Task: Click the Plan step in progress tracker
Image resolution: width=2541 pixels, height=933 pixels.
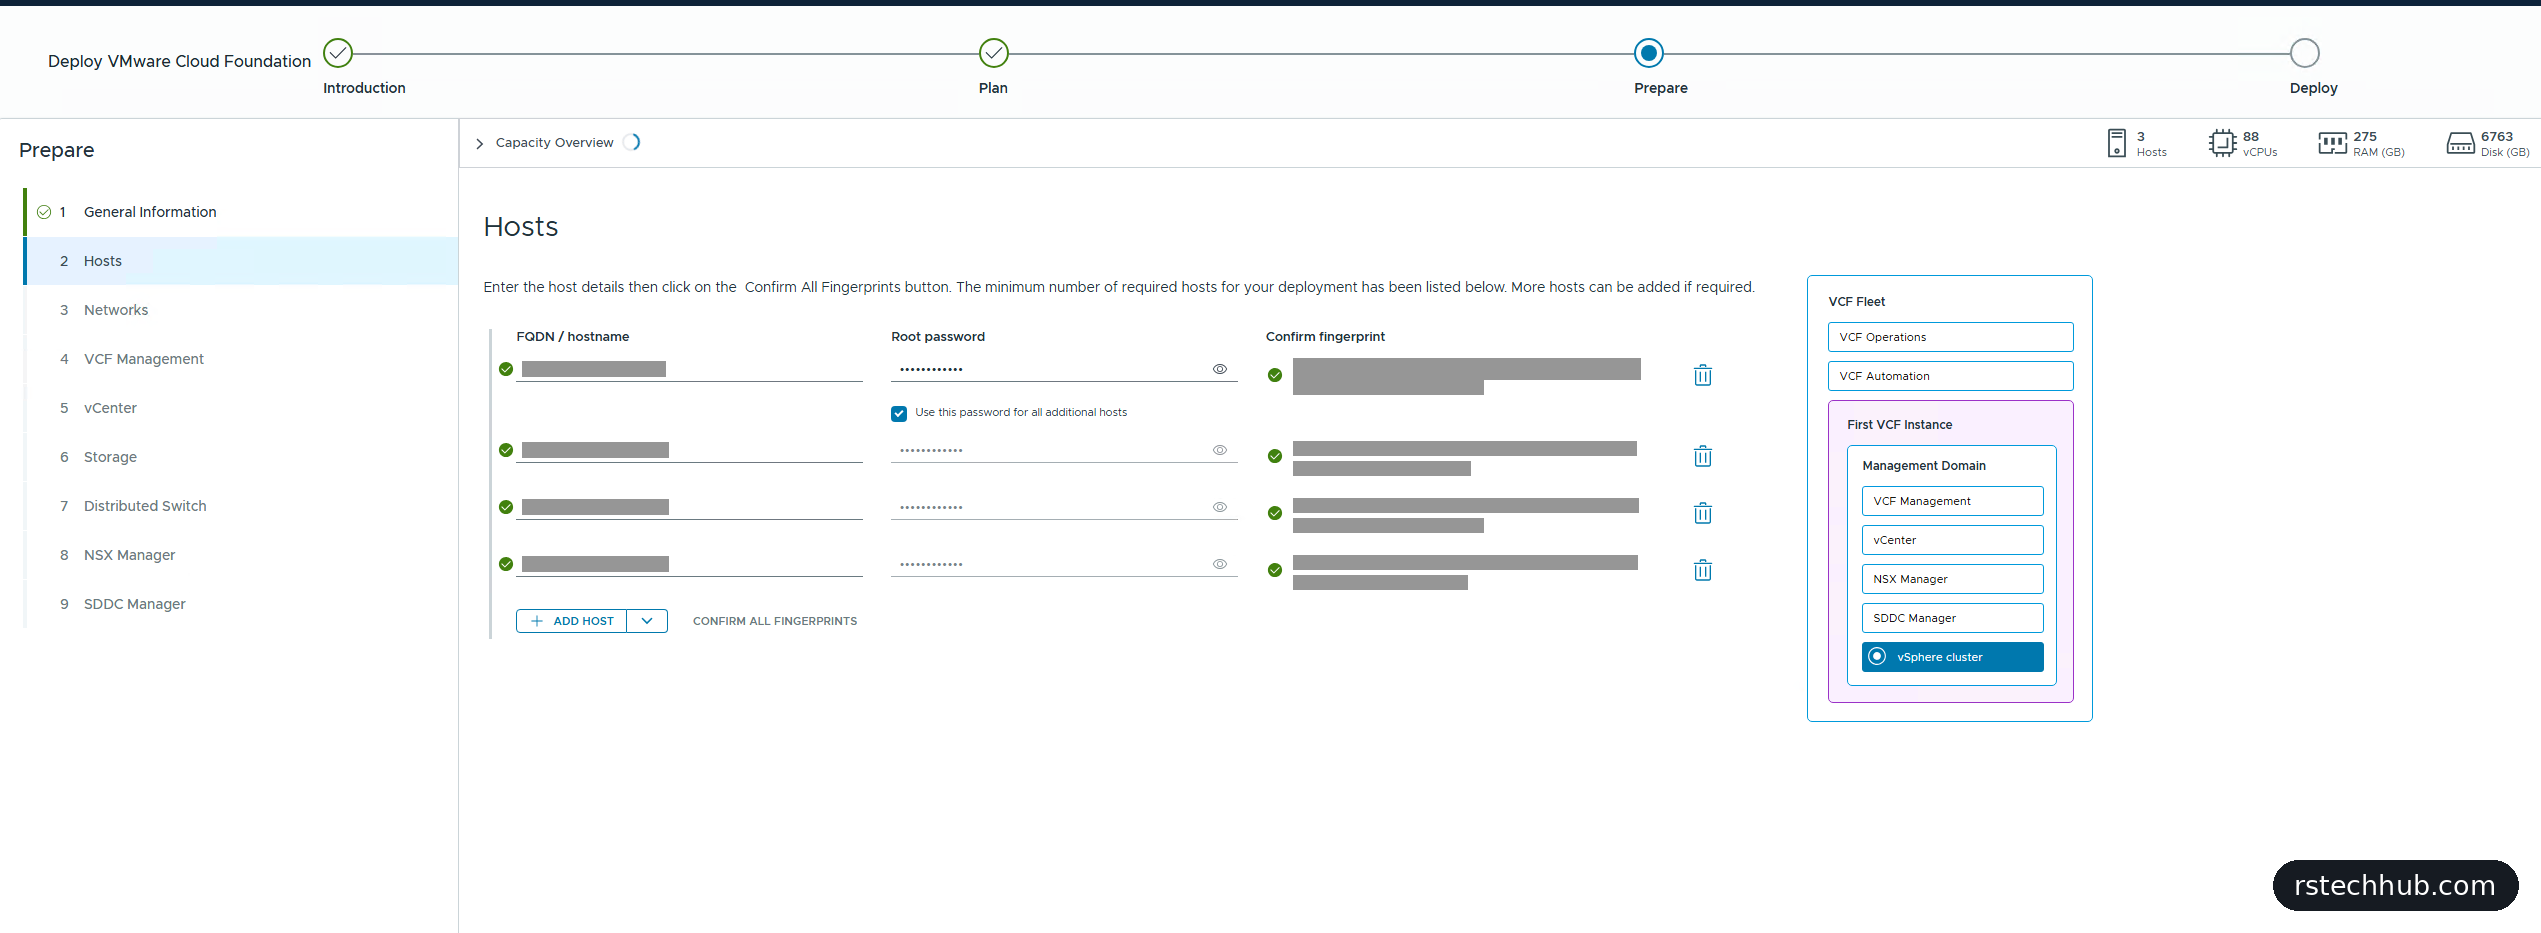Action: point(993,53)
